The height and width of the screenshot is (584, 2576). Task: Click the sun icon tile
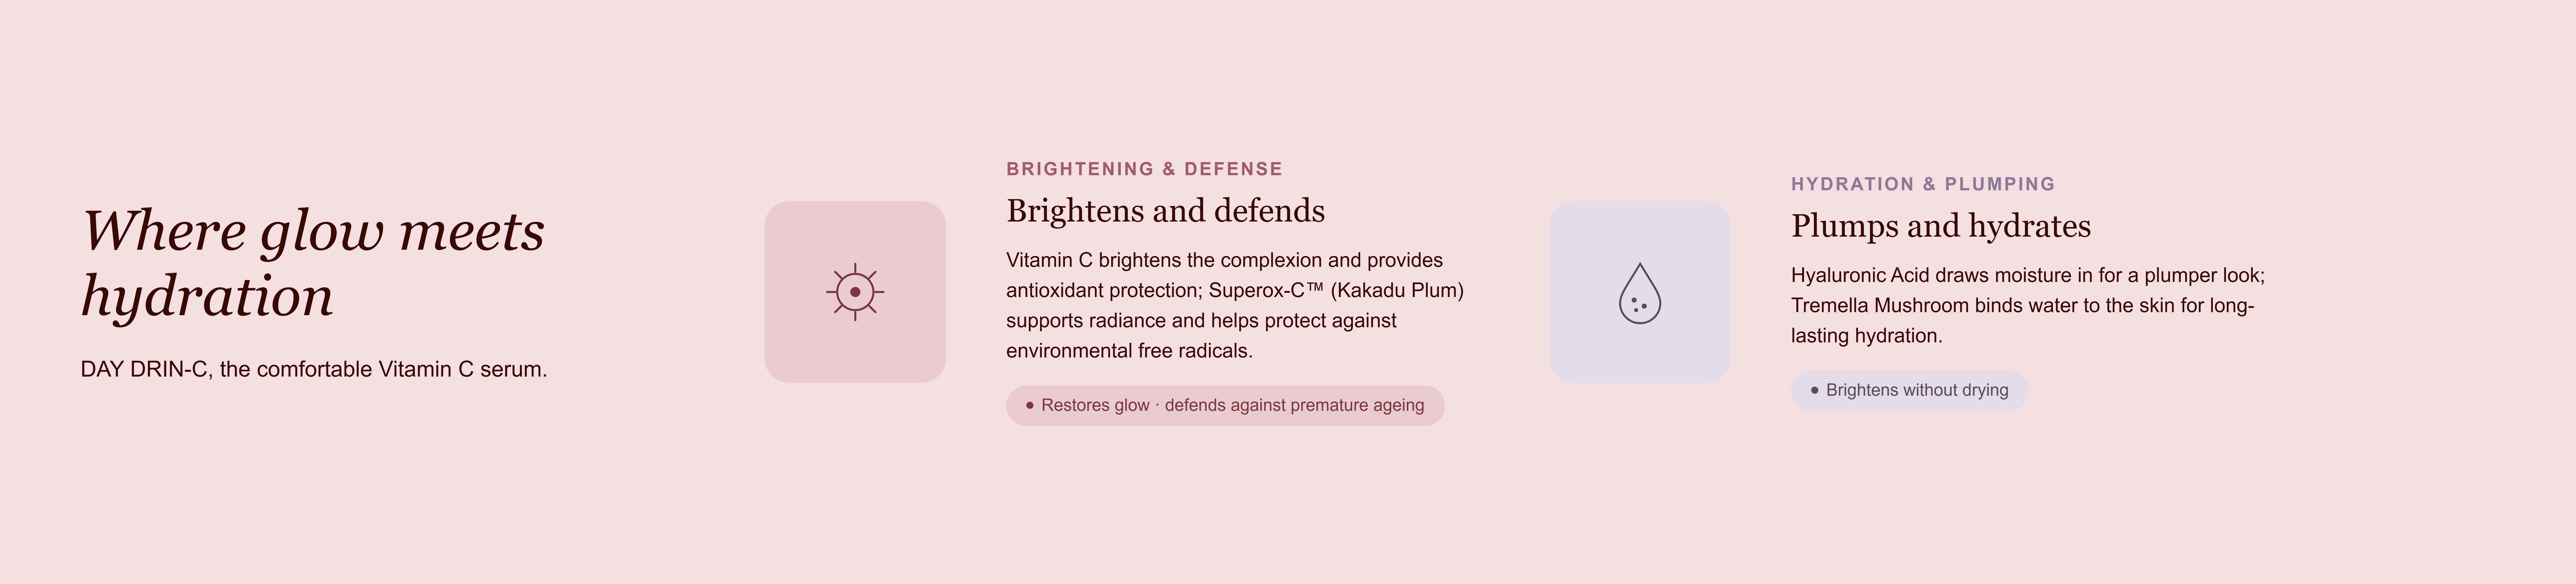[x=855, y=292]
